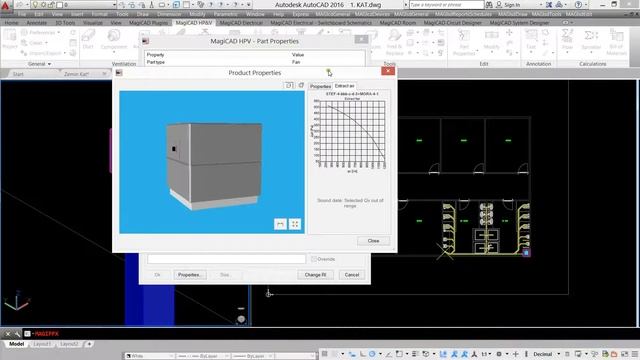This screenshot has width=640, height=360.
Task: Click the keyword search input field
Action: pos(446,5)
